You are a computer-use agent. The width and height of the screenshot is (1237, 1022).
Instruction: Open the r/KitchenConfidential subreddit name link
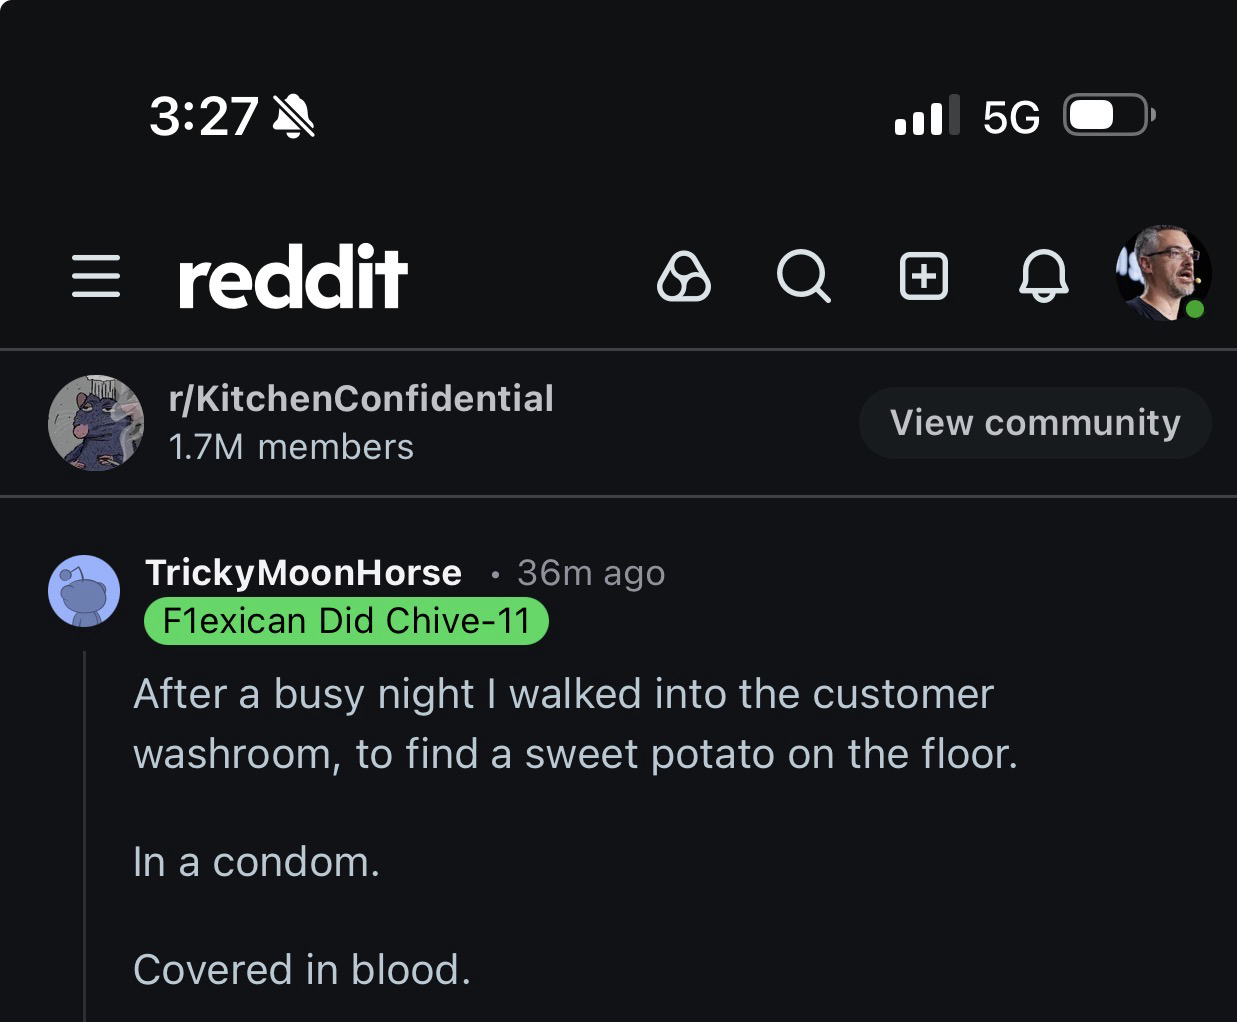coord(361,398)
